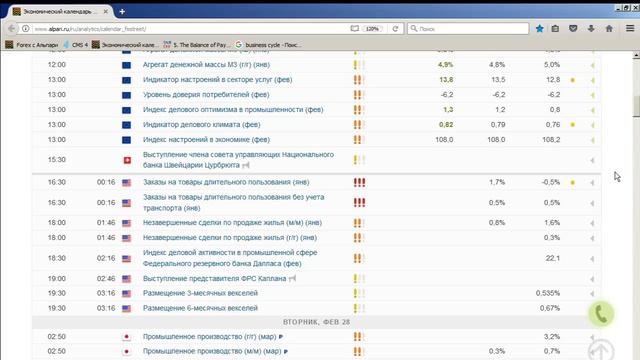Click the green phone callback button
This screenshot has width=640, height=360.
tap(601, 314)
